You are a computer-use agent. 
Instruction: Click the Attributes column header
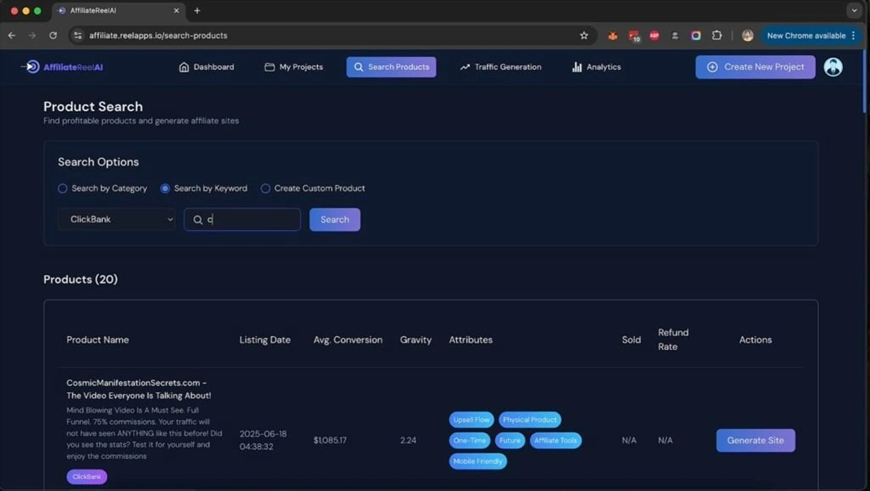point(471,340)
